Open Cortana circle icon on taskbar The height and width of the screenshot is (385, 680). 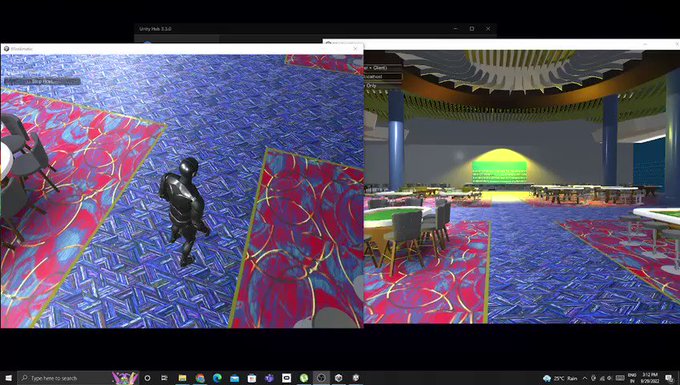coord(147,378)
